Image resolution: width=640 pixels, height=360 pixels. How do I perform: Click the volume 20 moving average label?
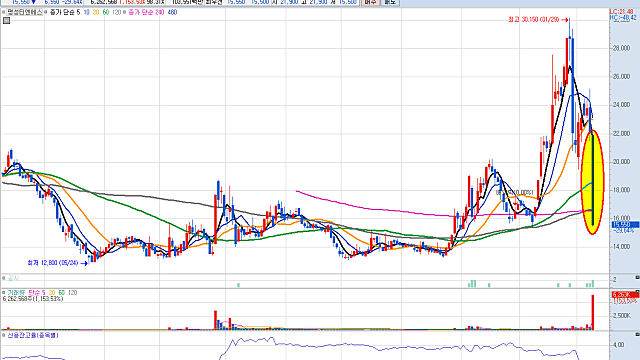coord(52,293)
